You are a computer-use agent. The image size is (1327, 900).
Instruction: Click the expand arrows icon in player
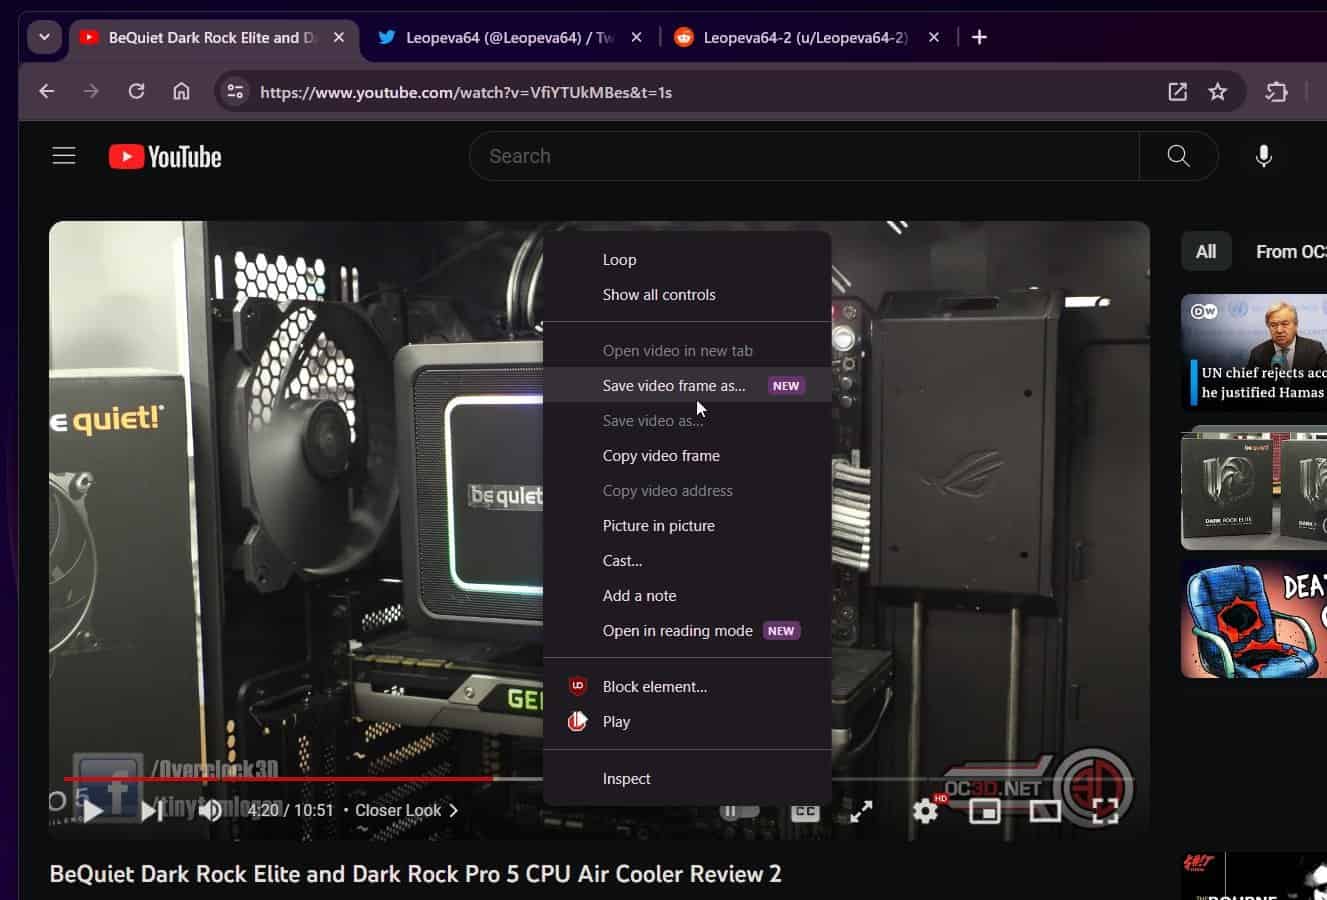point(861,812)
